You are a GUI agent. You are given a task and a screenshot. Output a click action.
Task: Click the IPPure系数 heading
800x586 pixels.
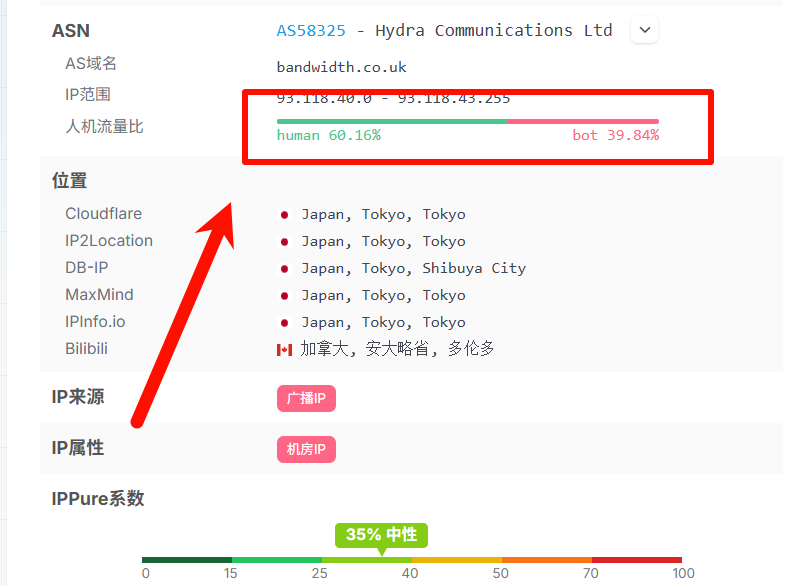click(x=98, y=499)
